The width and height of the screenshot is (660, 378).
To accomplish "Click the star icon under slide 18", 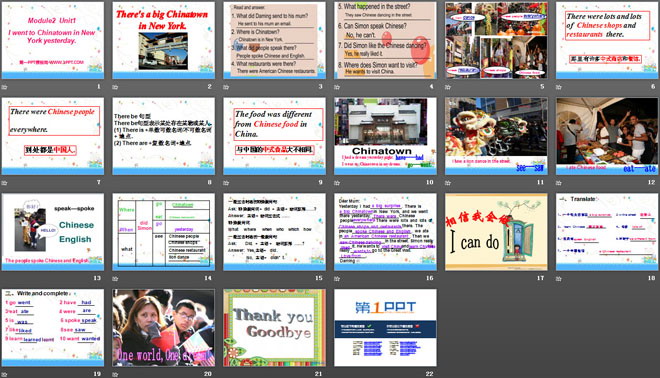I will (559, 278).
